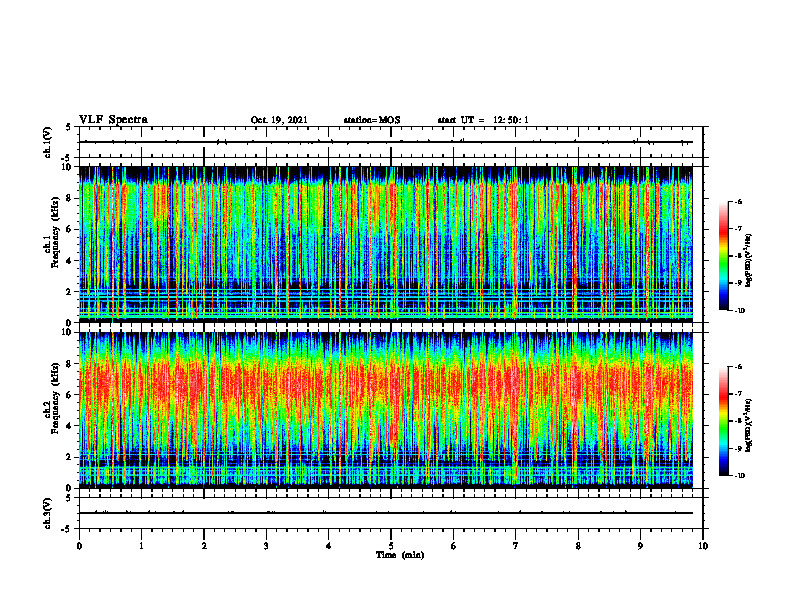Click the ch.2 "Frequency (kHz)" axis label
The width and height of the screenshot is (792, 612).
pos(56,397)
